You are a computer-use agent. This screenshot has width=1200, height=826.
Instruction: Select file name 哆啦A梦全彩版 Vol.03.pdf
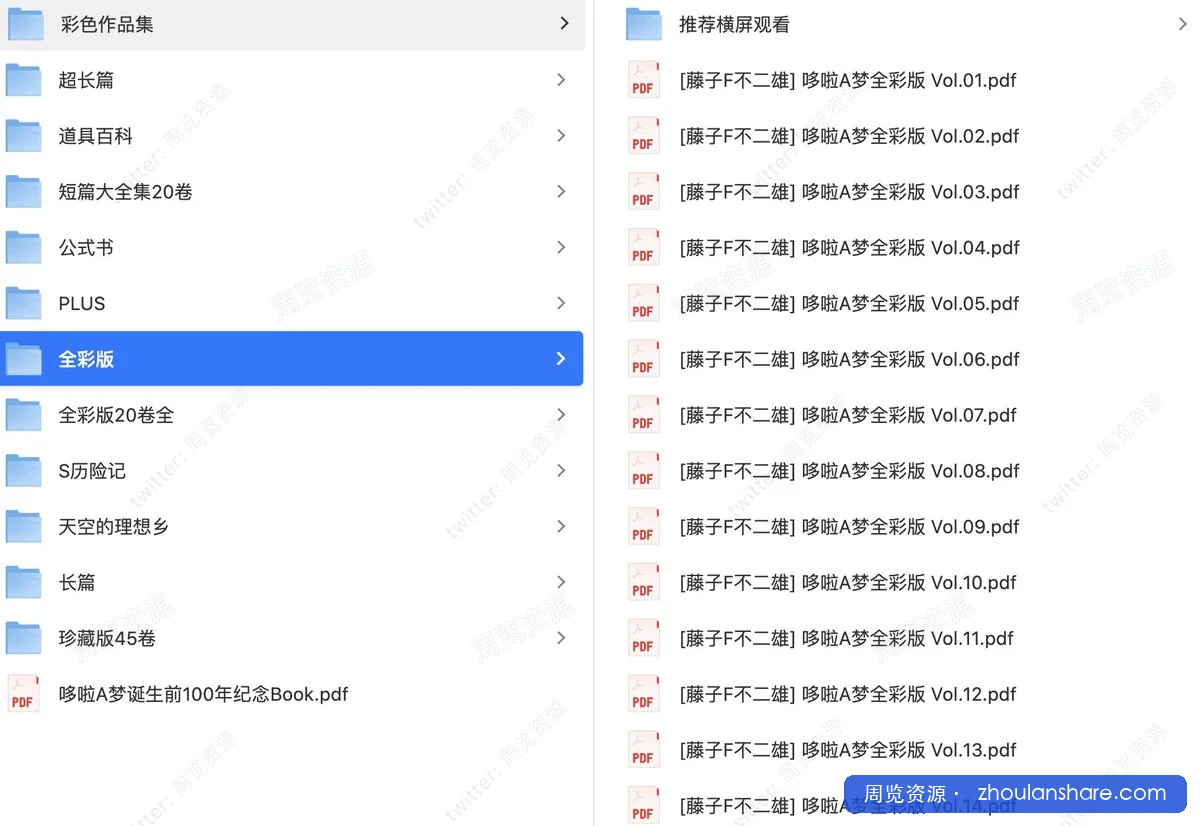(x=849, y=192)
